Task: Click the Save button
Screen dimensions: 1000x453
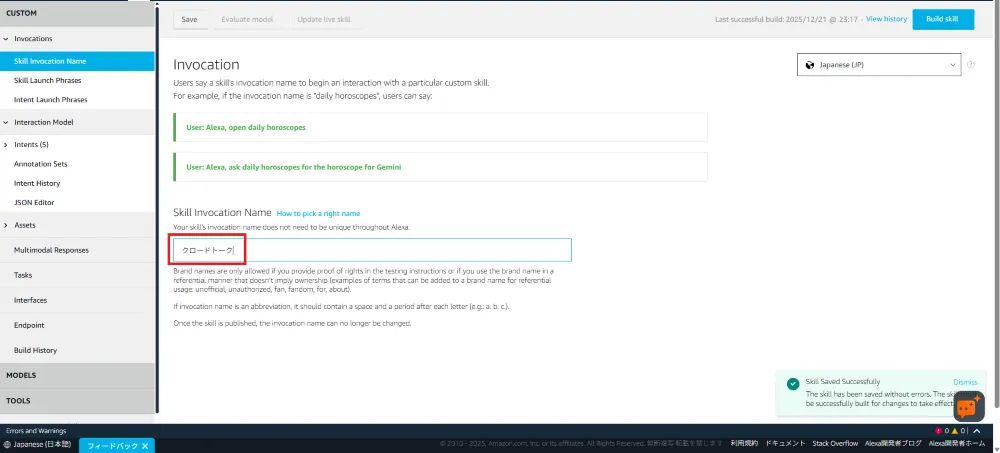Action: point(189,20)
